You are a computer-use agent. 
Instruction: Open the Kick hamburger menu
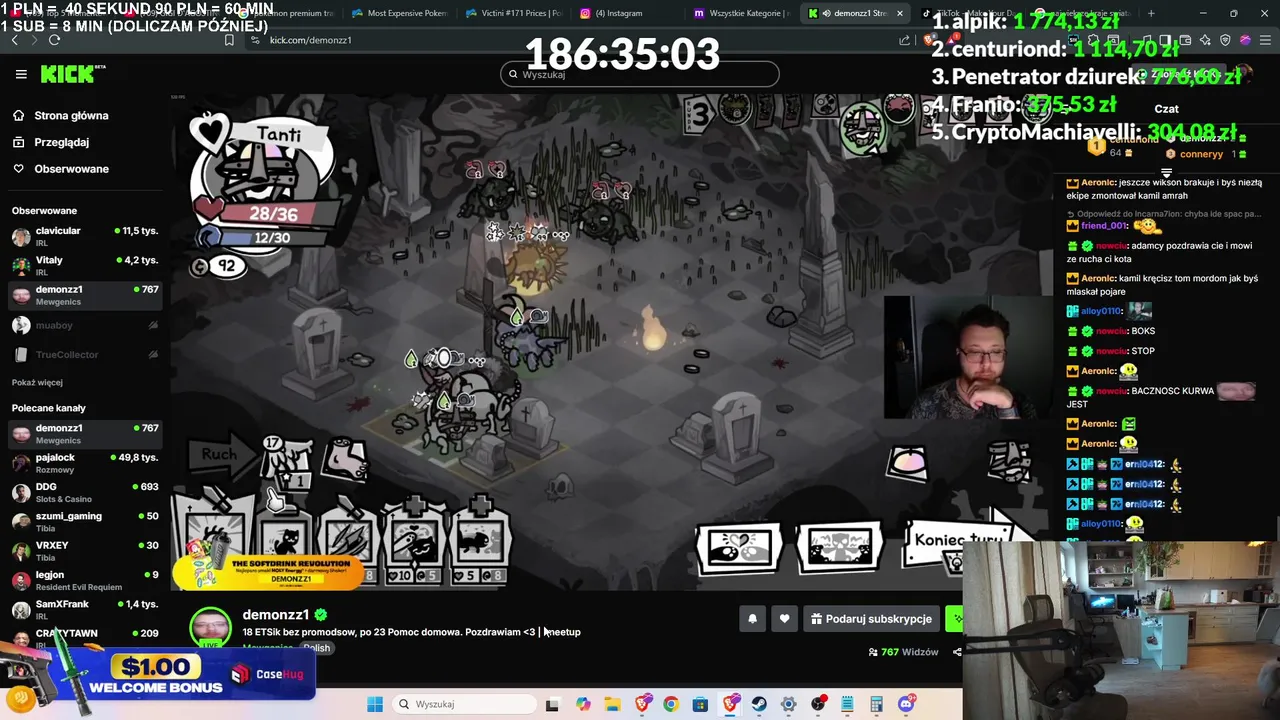[21, 74]
